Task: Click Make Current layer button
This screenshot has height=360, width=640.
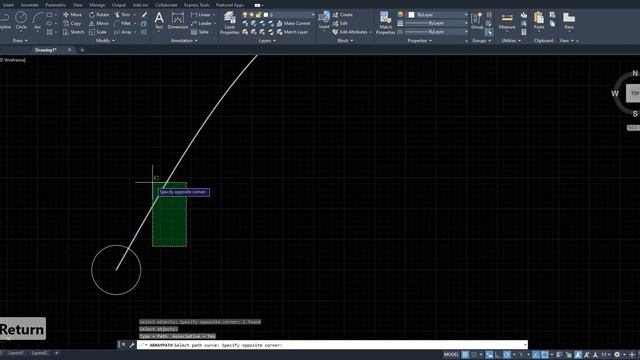Action: (x=293, y=23)
